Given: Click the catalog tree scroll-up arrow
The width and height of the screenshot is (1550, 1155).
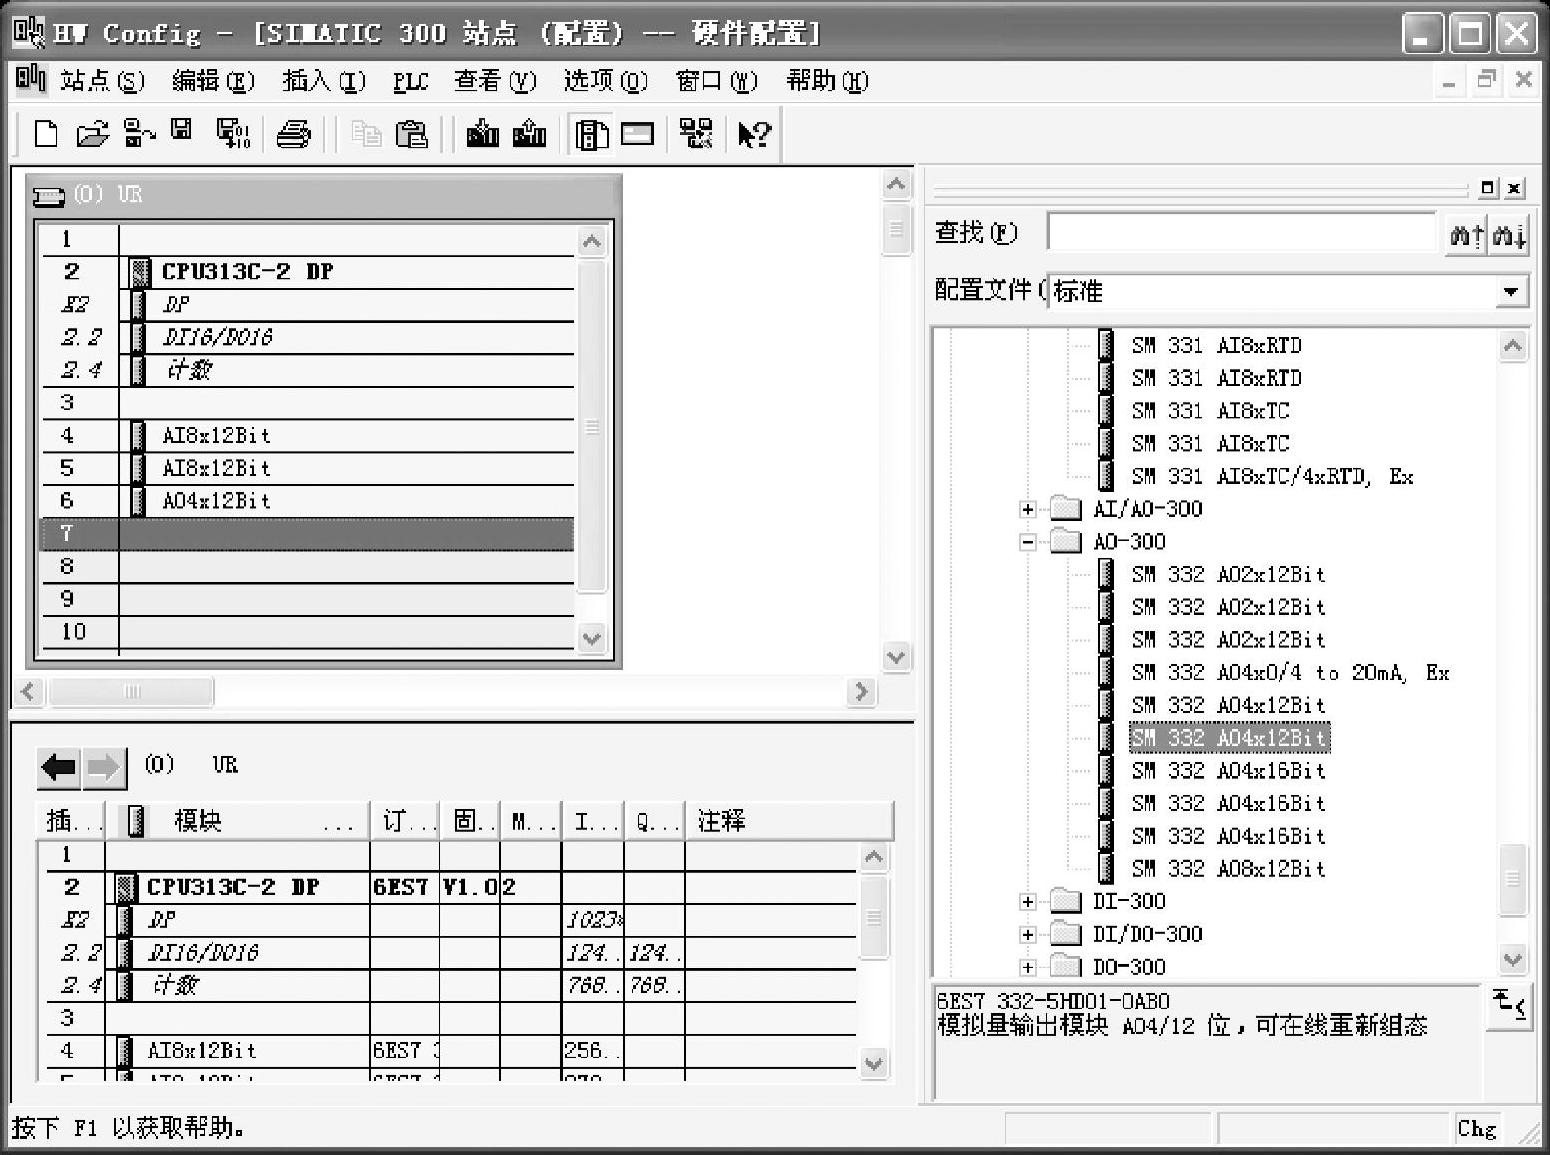Looking at the screenshot, I should click(1513, 346).
